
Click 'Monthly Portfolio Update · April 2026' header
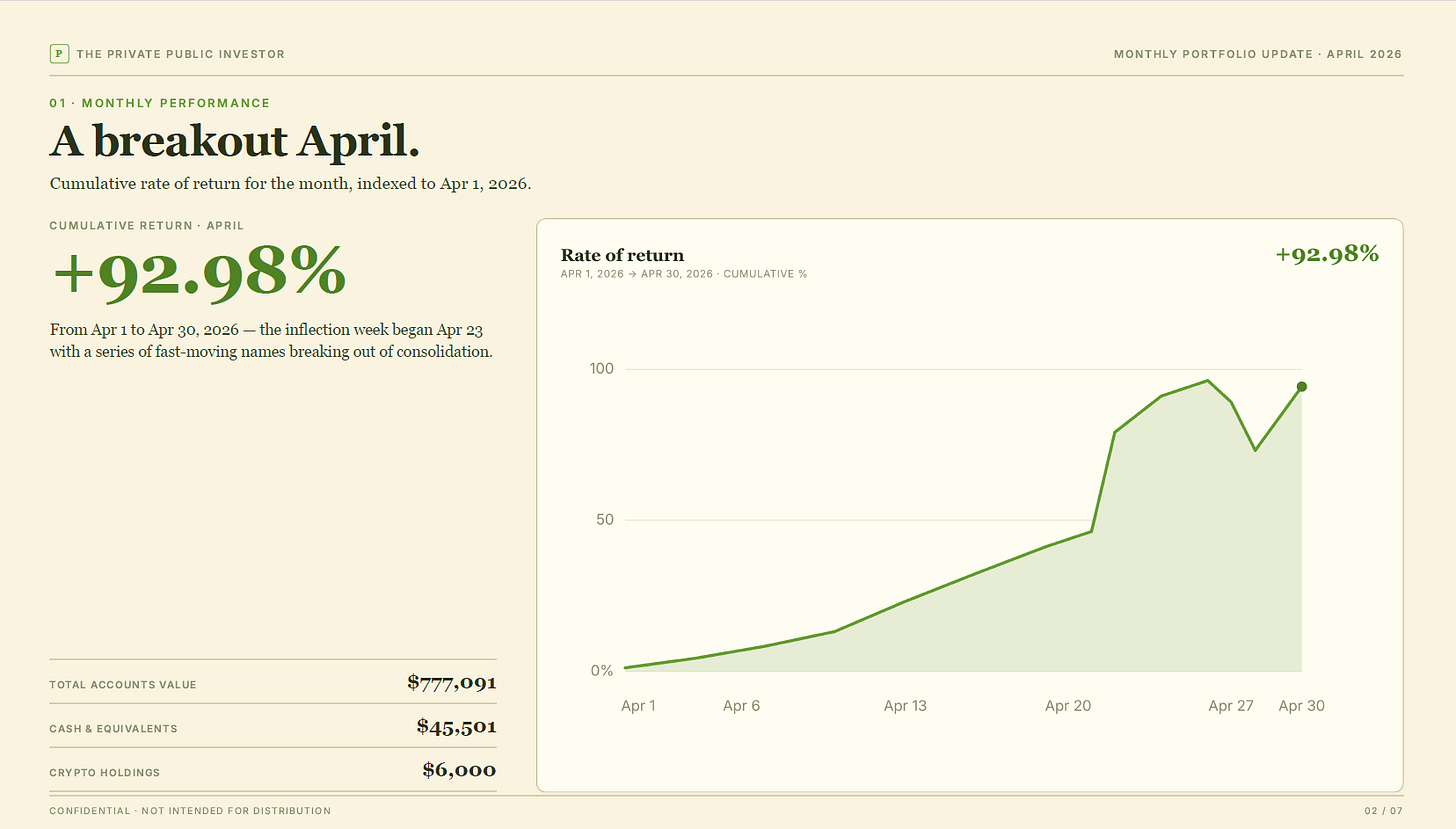pyautogui.click(x=1258, y=54)
